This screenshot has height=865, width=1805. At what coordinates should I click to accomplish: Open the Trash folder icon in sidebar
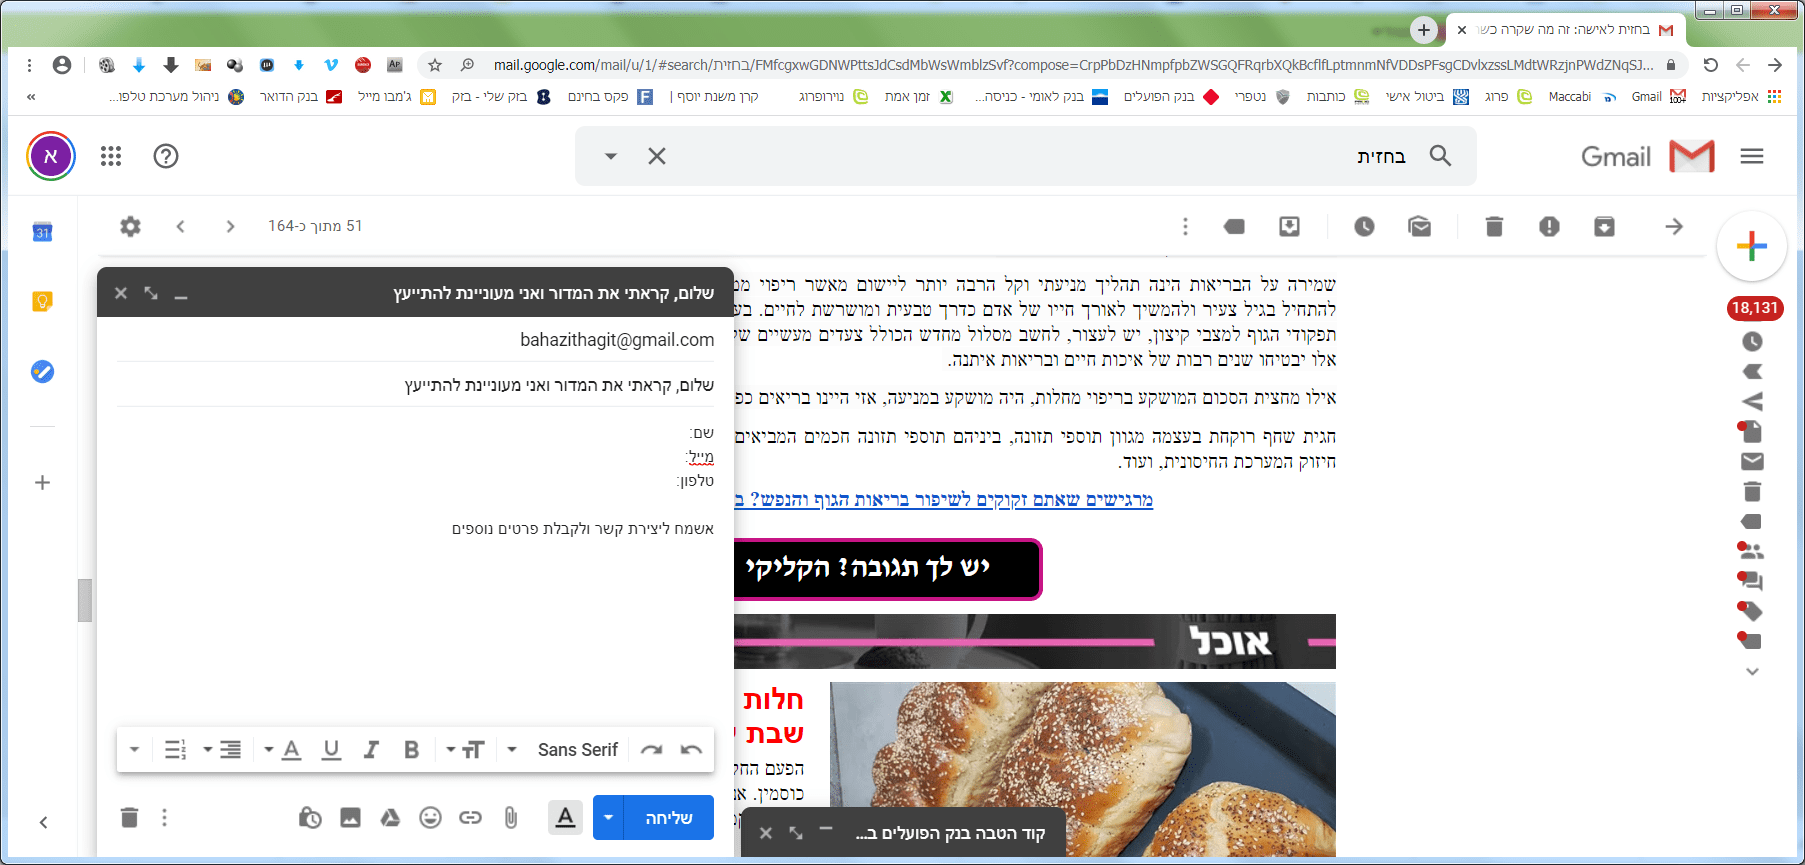(x=1752, y=491)
